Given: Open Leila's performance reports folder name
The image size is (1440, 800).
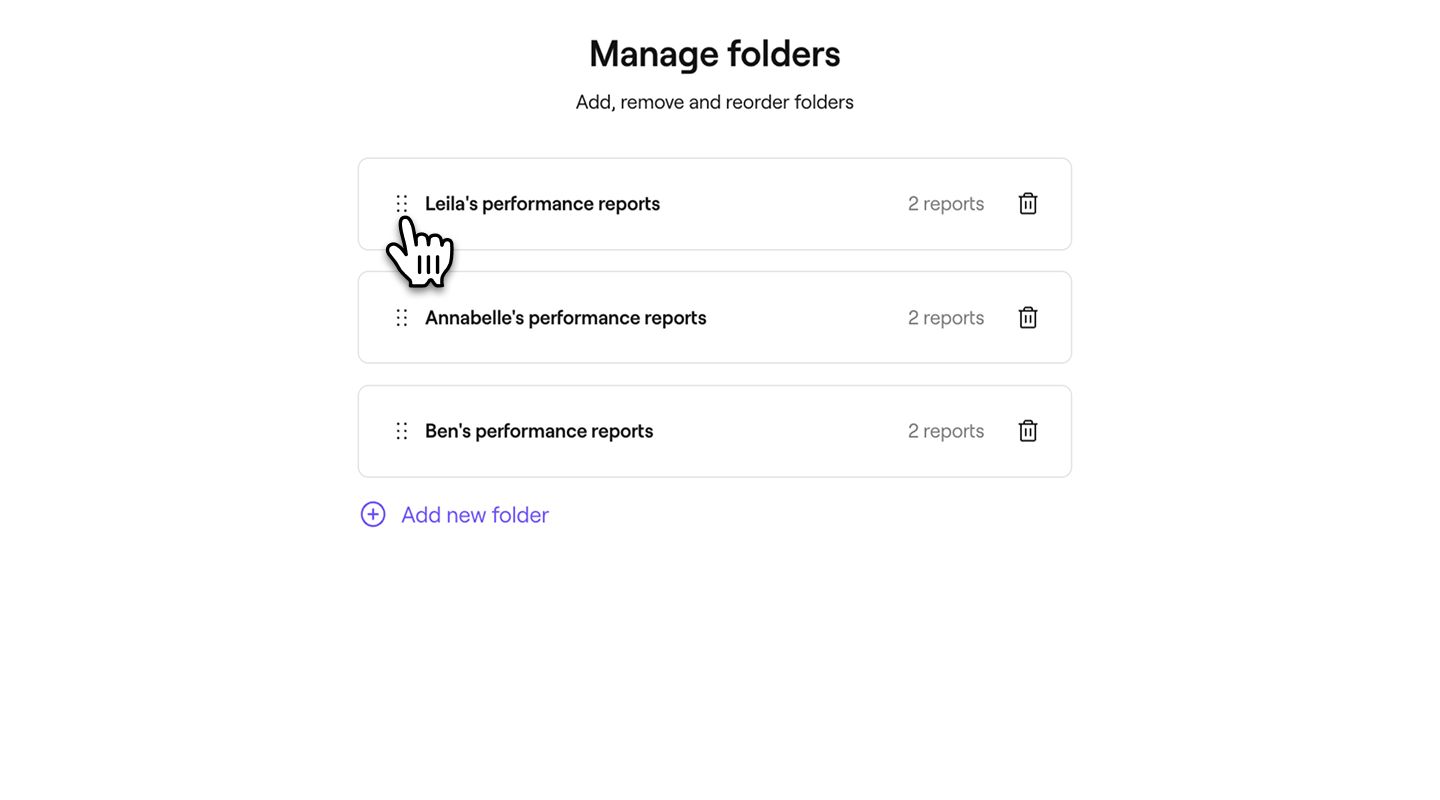Looking at the screenshot, I should click(x=542, y=204).
